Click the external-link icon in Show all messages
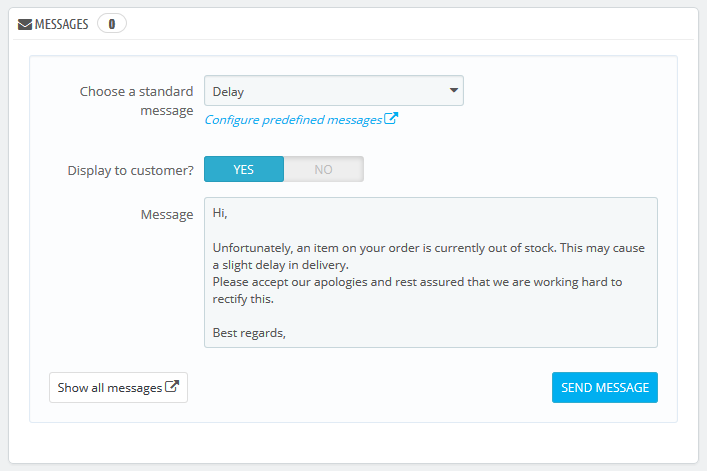 172,386
